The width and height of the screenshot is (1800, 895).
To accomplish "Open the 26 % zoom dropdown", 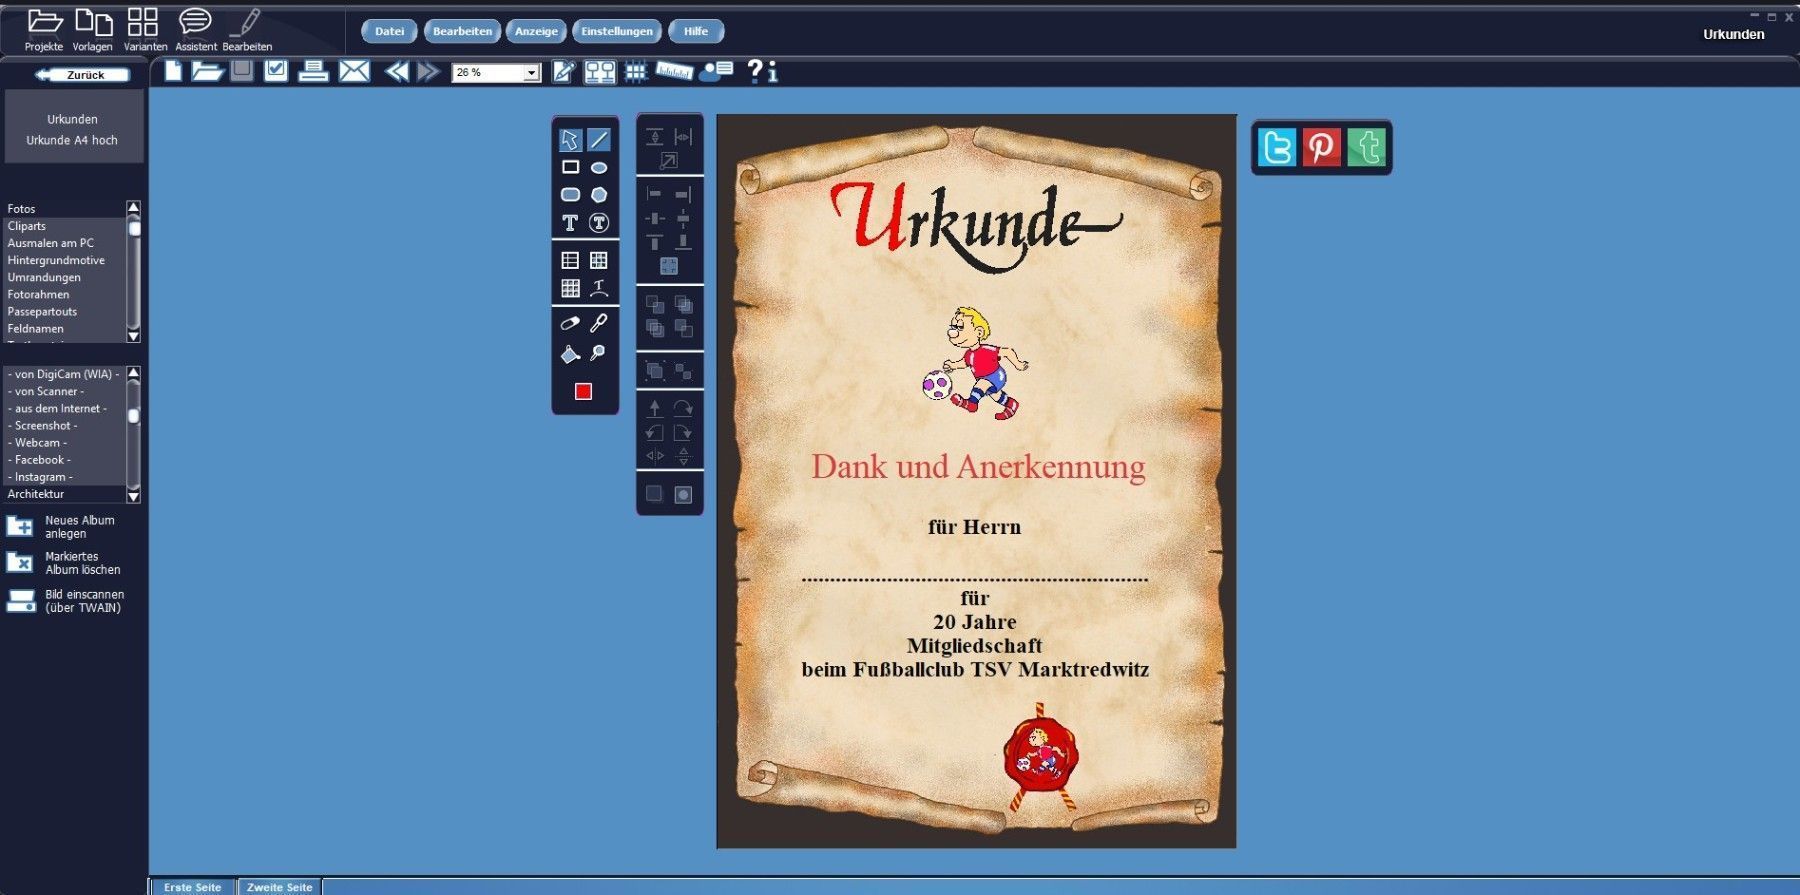I will [532, 73].
